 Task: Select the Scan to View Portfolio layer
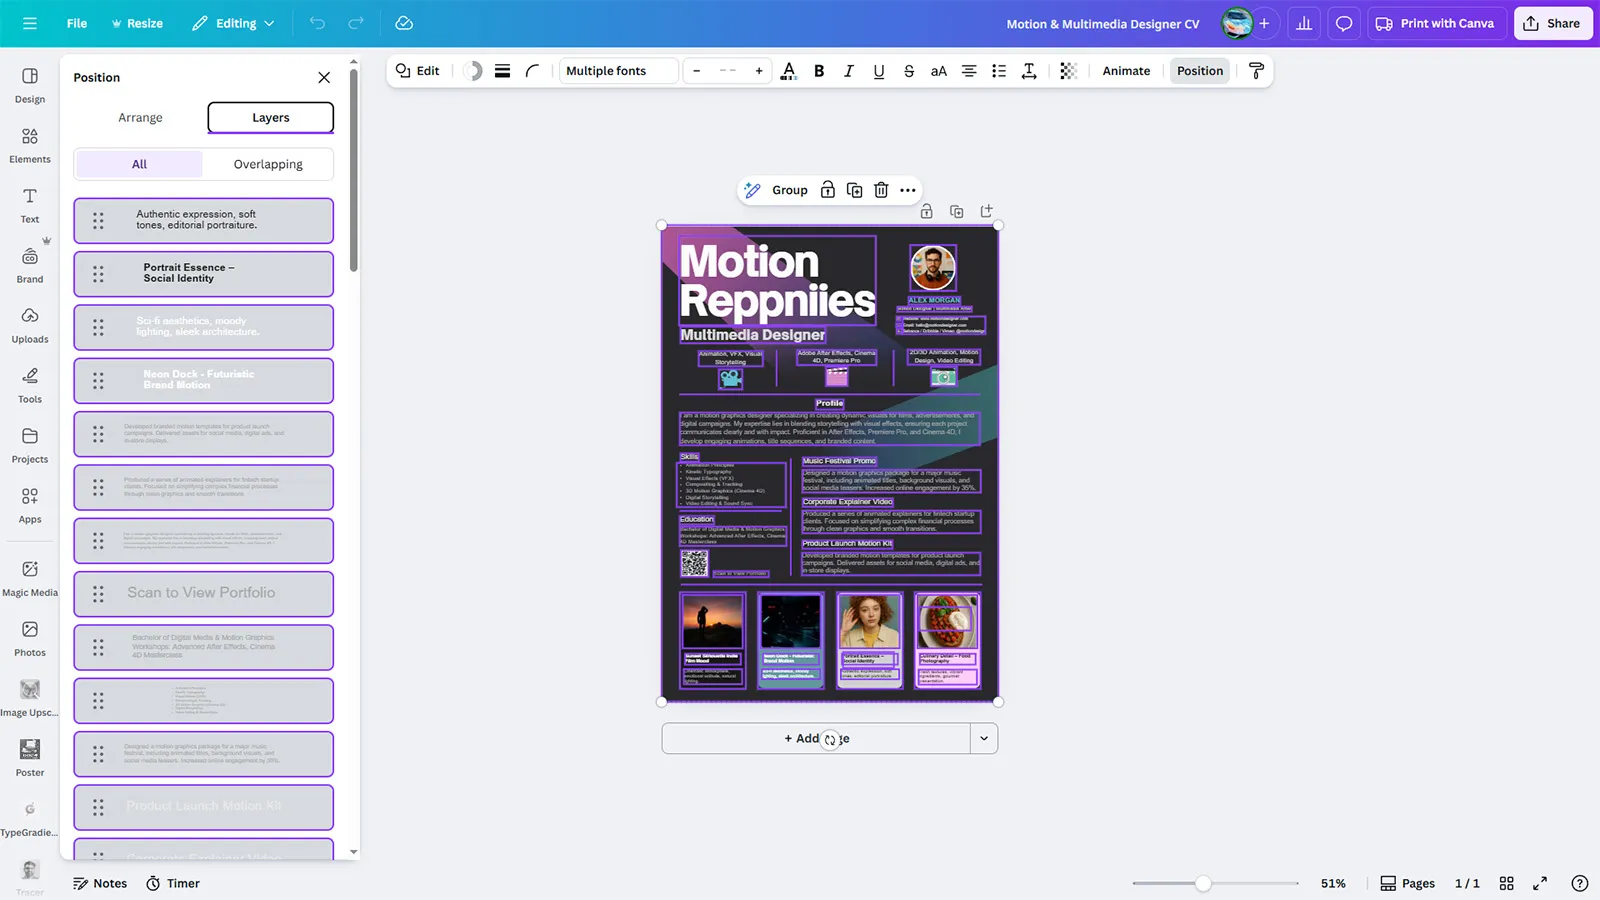pos(203,593)
